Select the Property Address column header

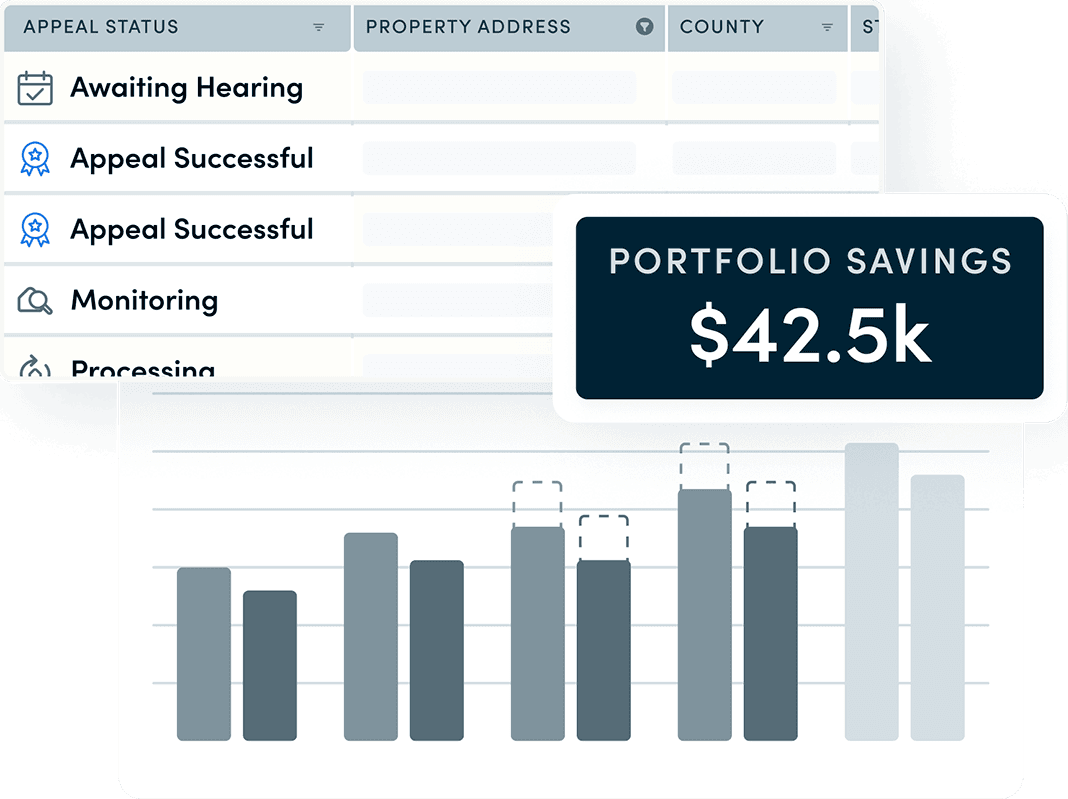click(468, 27)
